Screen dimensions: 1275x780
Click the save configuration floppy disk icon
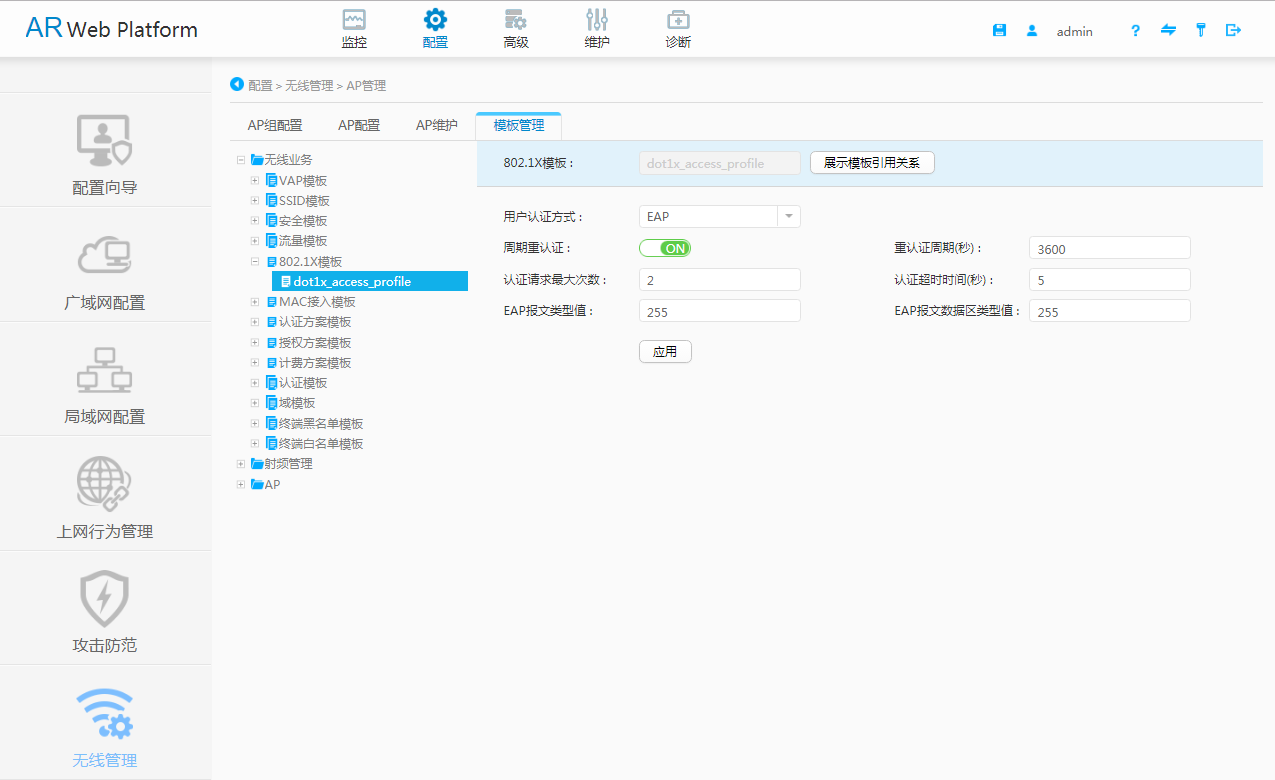[999, 30]
